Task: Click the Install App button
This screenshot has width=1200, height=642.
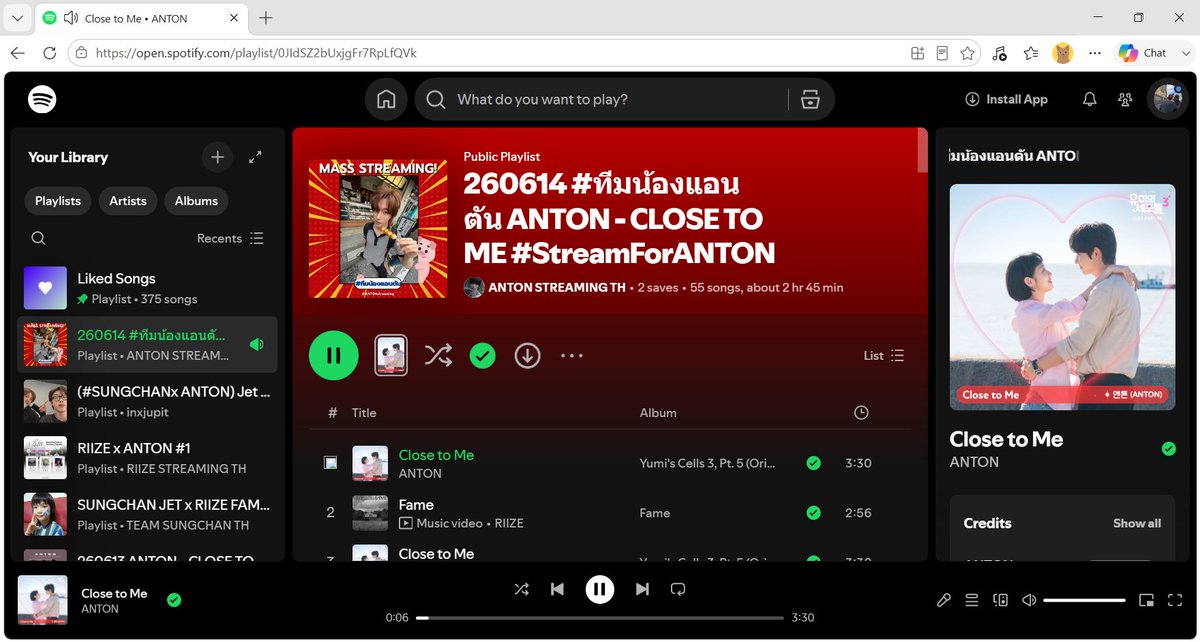Action: tap(1006, 99)
